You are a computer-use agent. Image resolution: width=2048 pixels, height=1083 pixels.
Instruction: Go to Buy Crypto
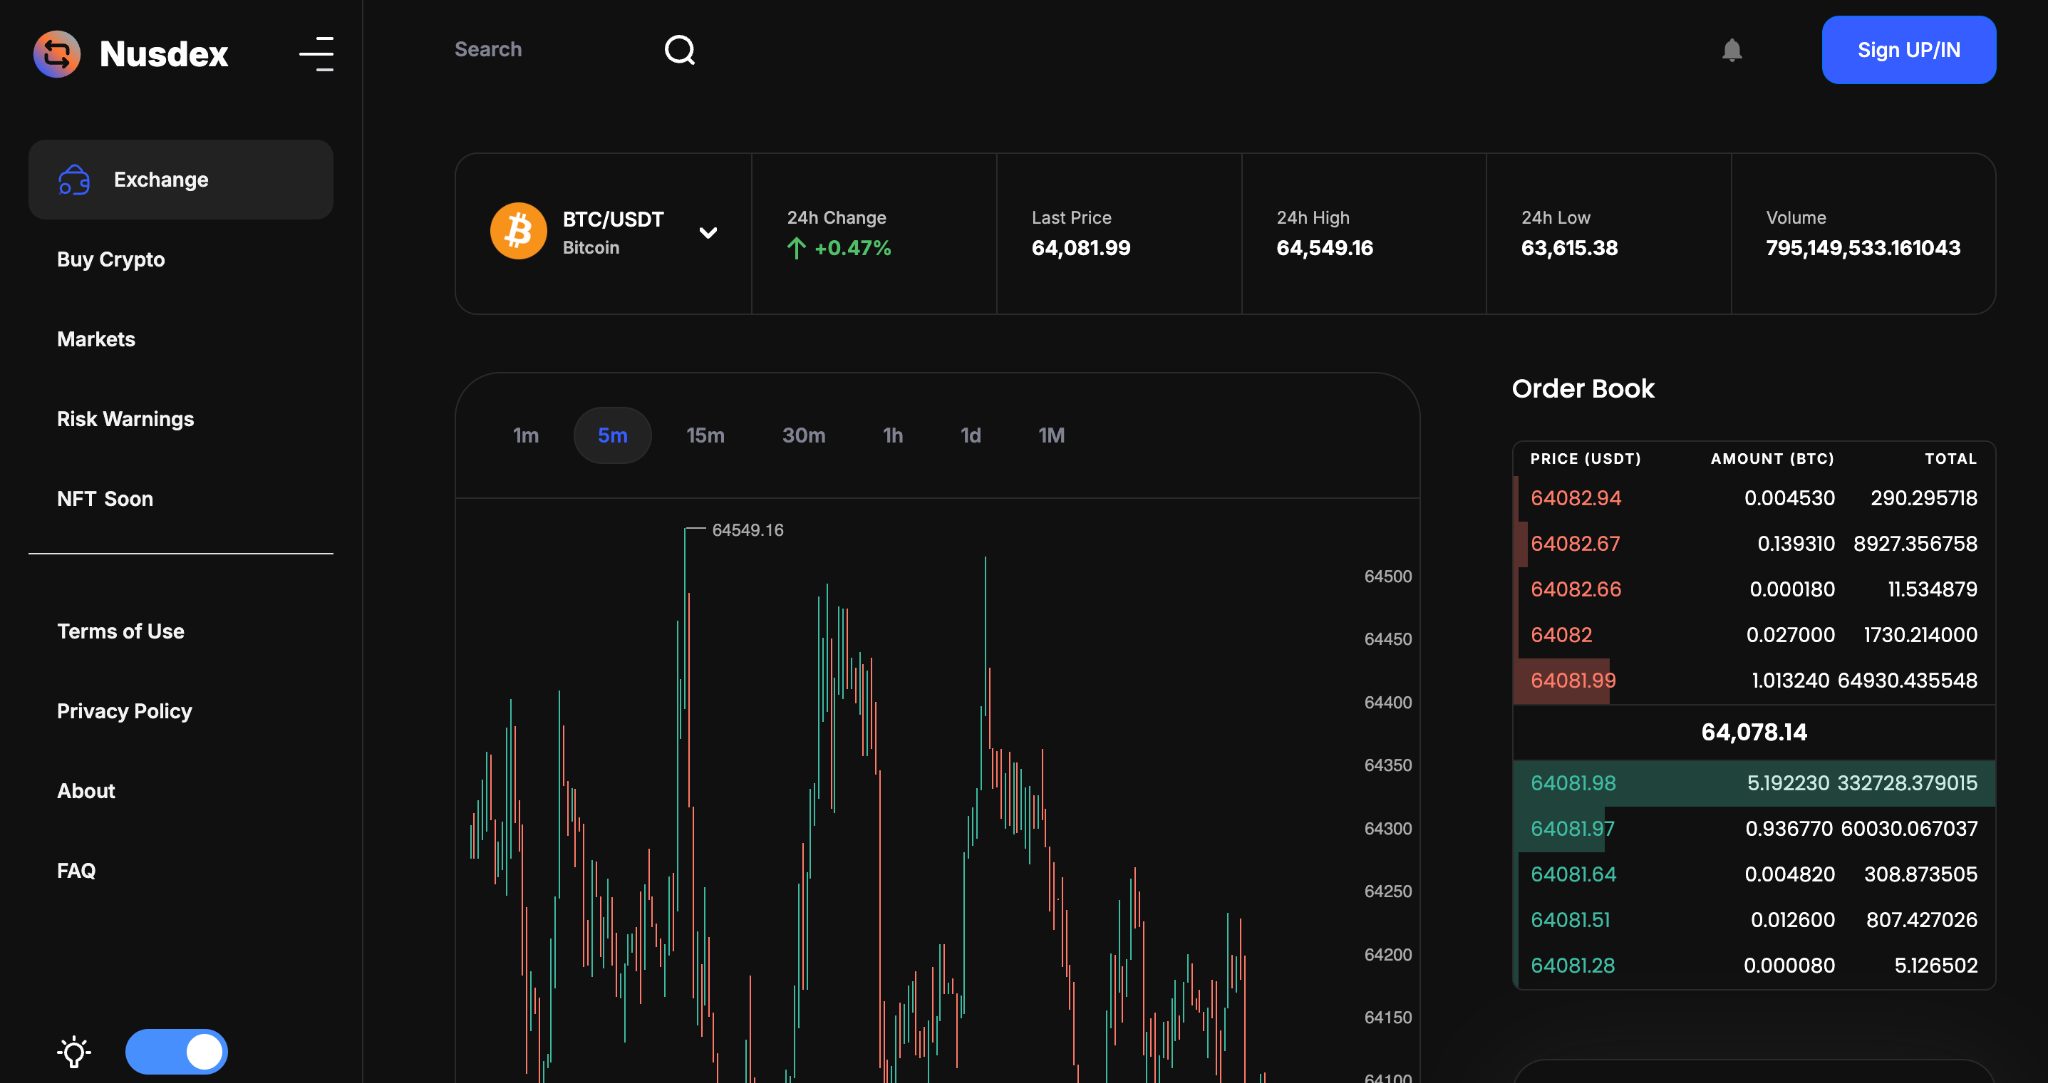111,260
